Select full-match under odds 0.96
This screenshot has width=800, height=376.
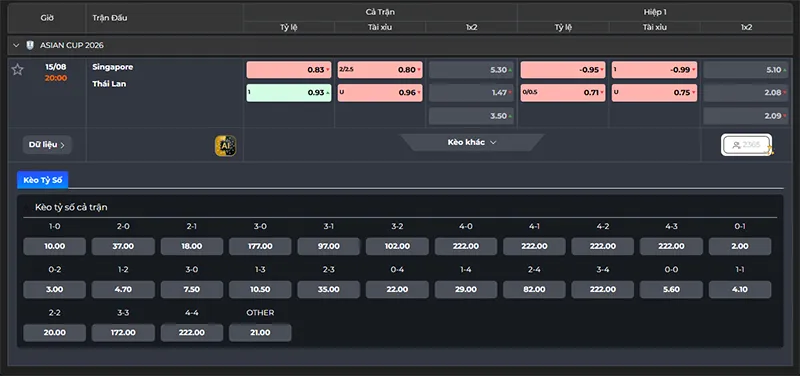coord(380,93)
